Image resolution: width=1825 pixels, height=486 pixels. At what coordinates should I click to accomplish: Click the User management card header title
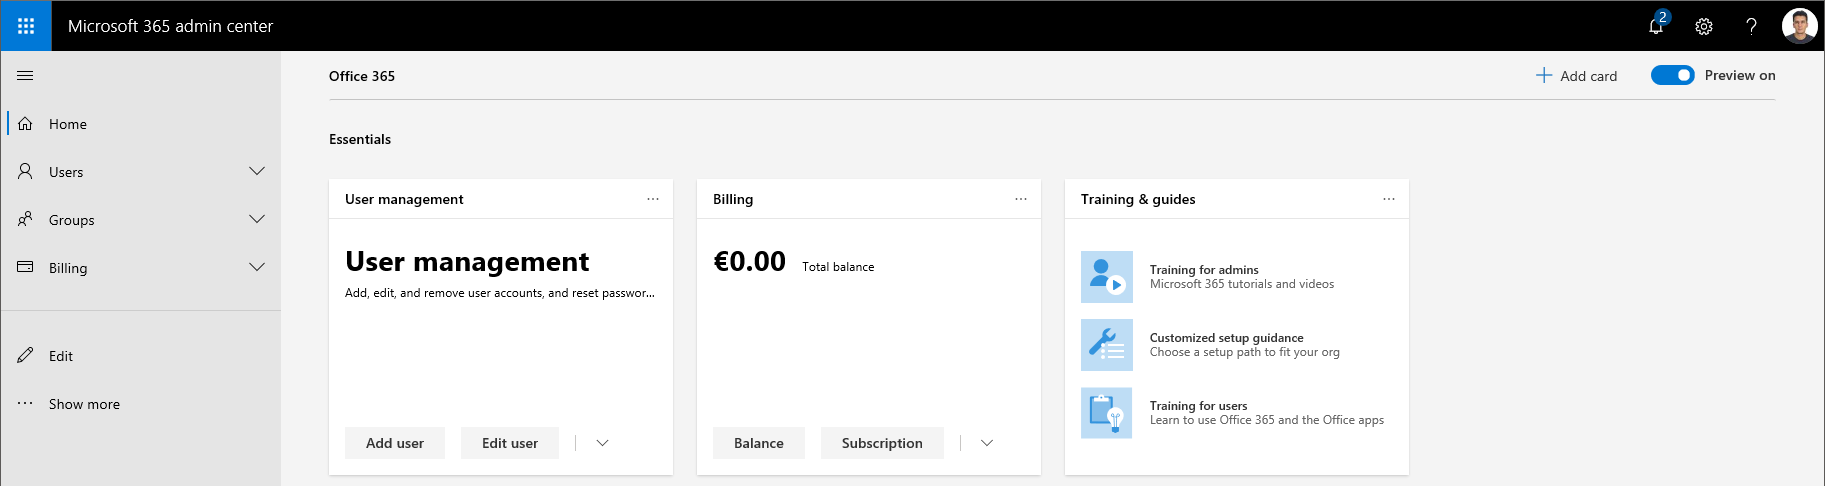pyautogui.click(x=404, y=199)
